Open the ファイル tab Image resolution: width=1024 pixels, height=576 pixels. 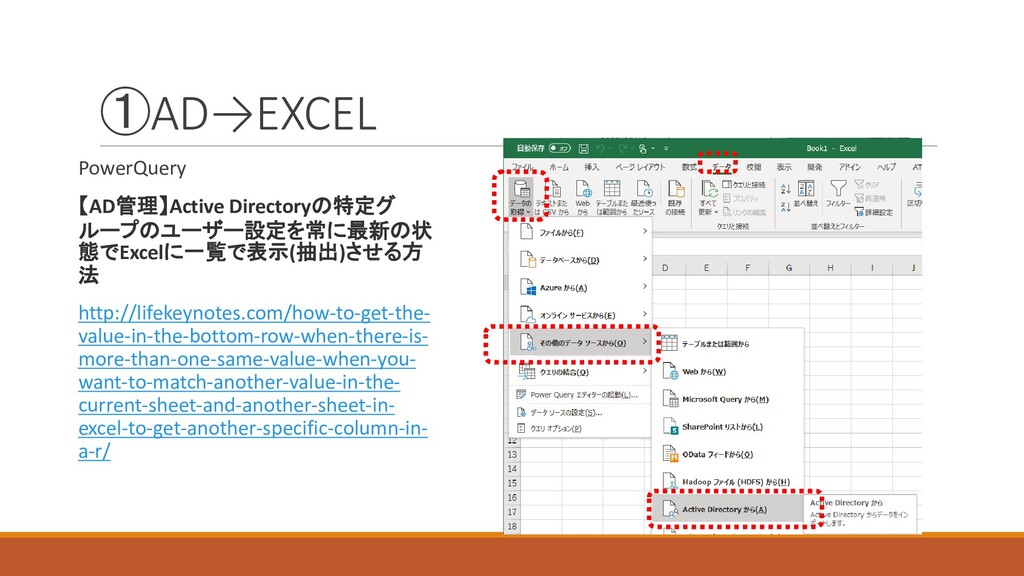[522, 167]
